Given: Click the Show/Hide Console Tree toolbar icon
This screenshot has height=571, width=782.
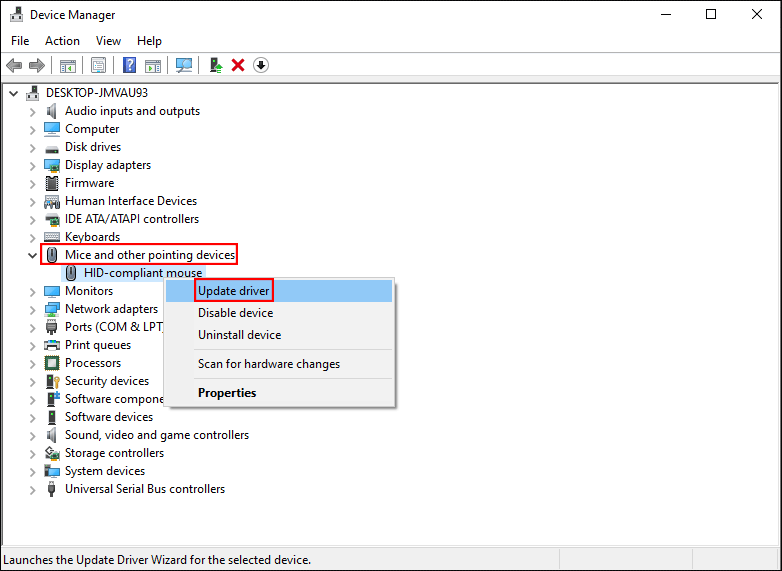Looking at the screenshot, I should click(x=68, y=65).
